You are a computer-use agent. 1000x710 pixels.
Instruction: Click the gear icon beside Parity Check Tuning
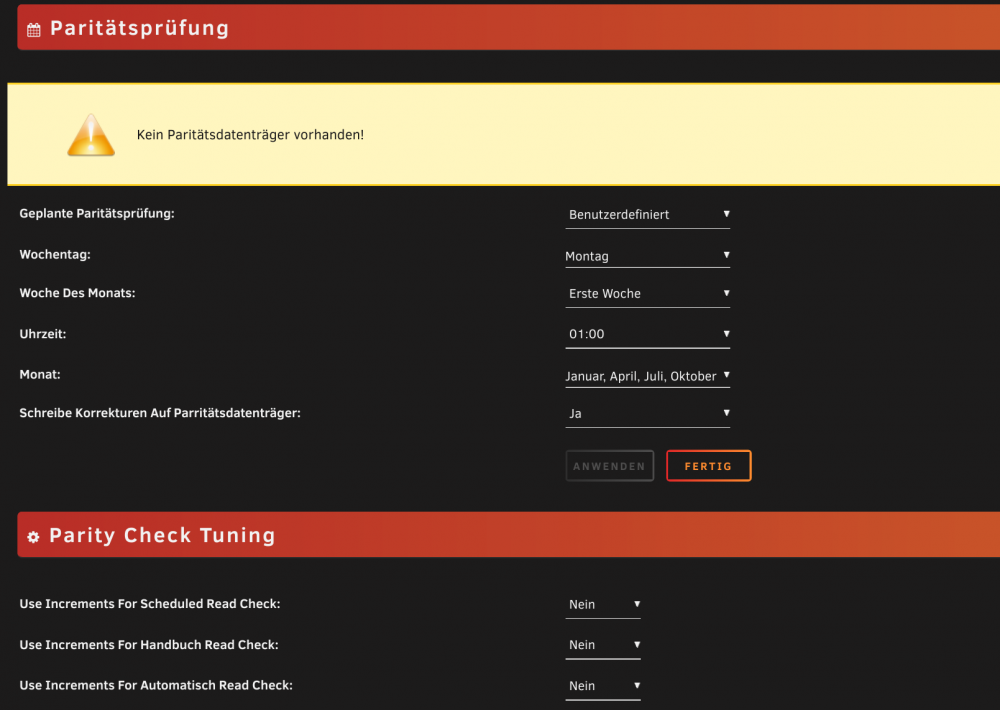[x=33, y=537]
